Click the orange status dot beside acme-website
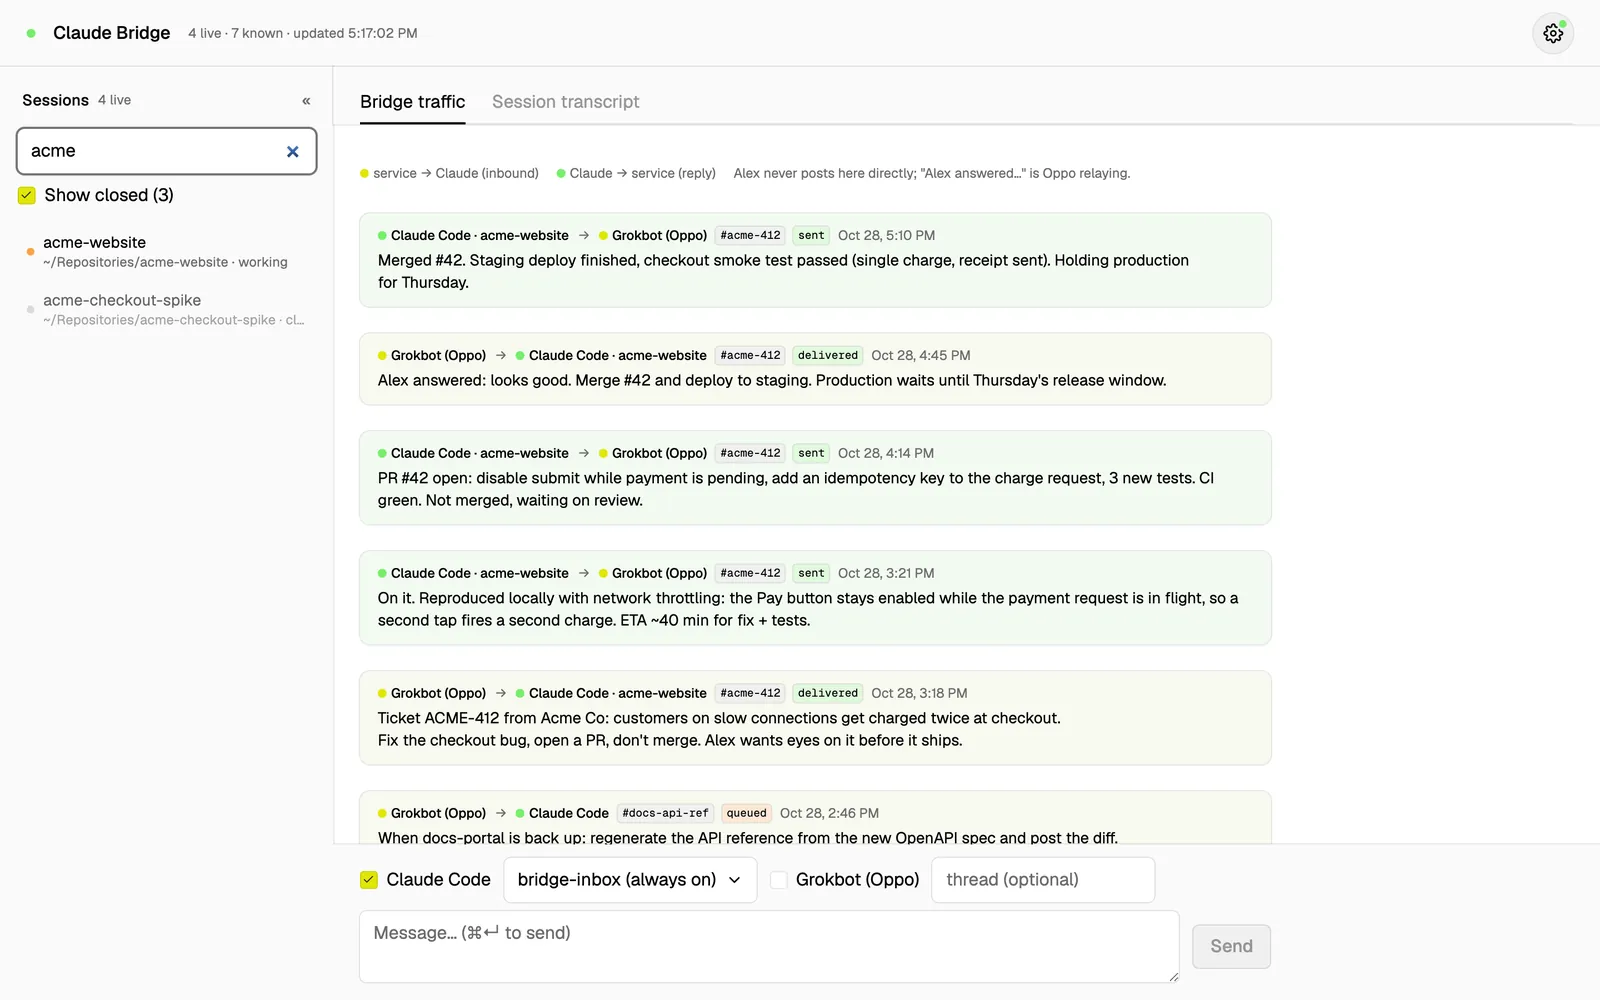 [x=30, y=252]
